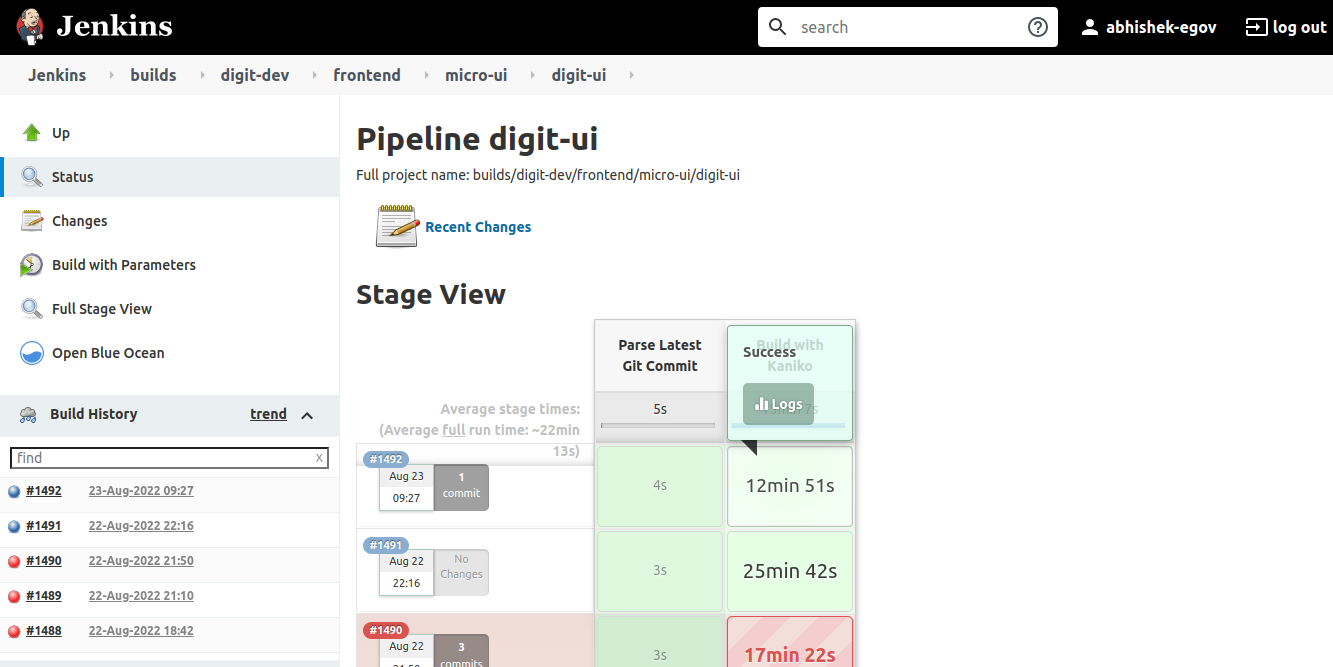
Task: Click the Build with Parameters clock icon
Action: click(x=32, y=265)
